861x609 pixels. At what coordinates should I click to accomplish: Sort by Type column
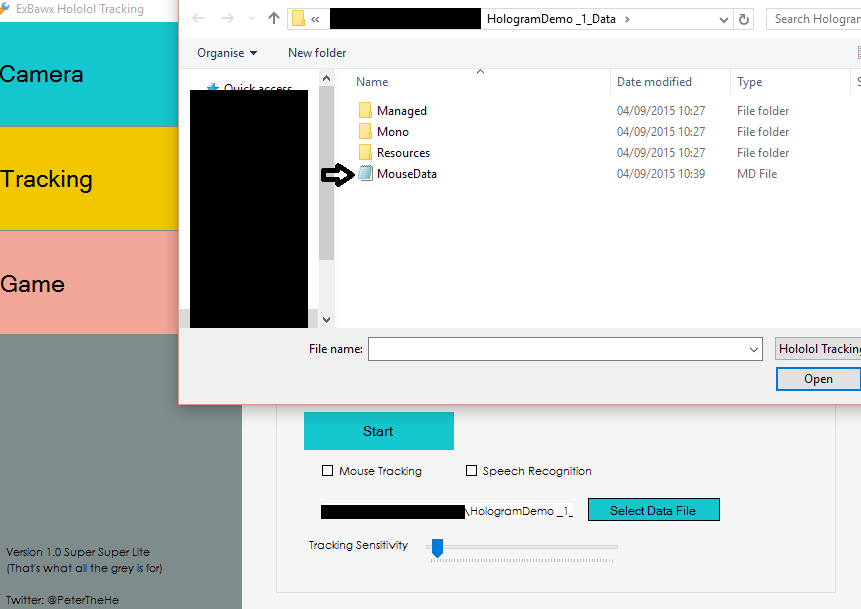click(x=749, y=82)
